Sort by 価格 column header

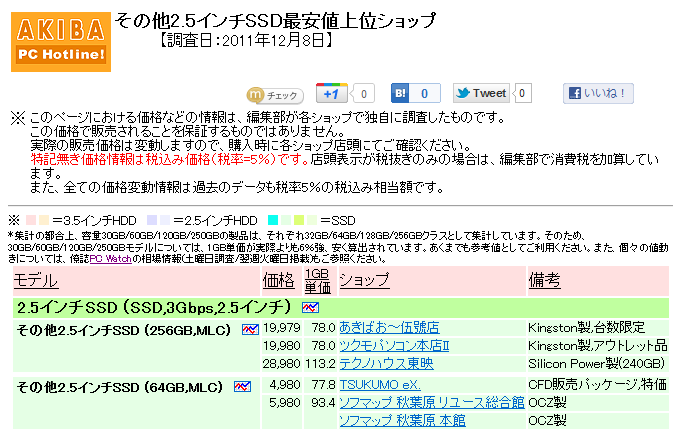[278, 281]
